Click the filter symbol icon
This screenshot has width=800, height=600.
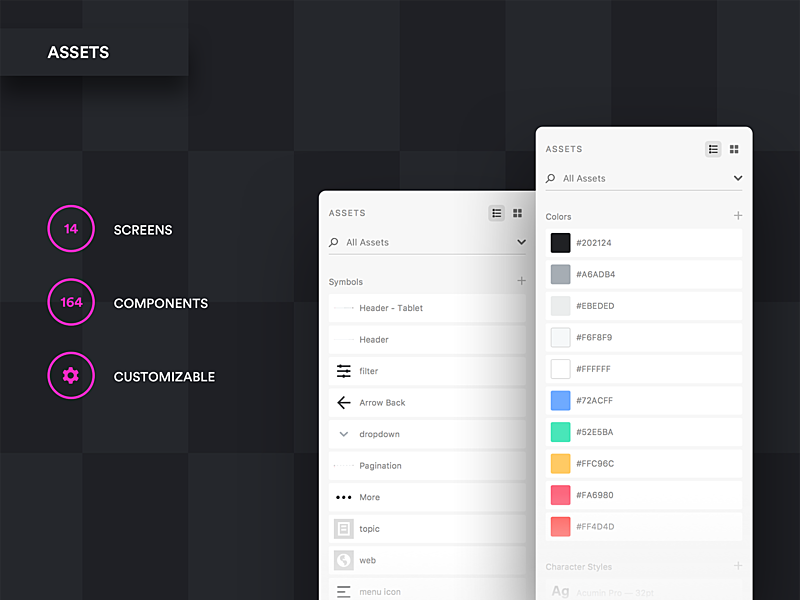tap(343, 371)
